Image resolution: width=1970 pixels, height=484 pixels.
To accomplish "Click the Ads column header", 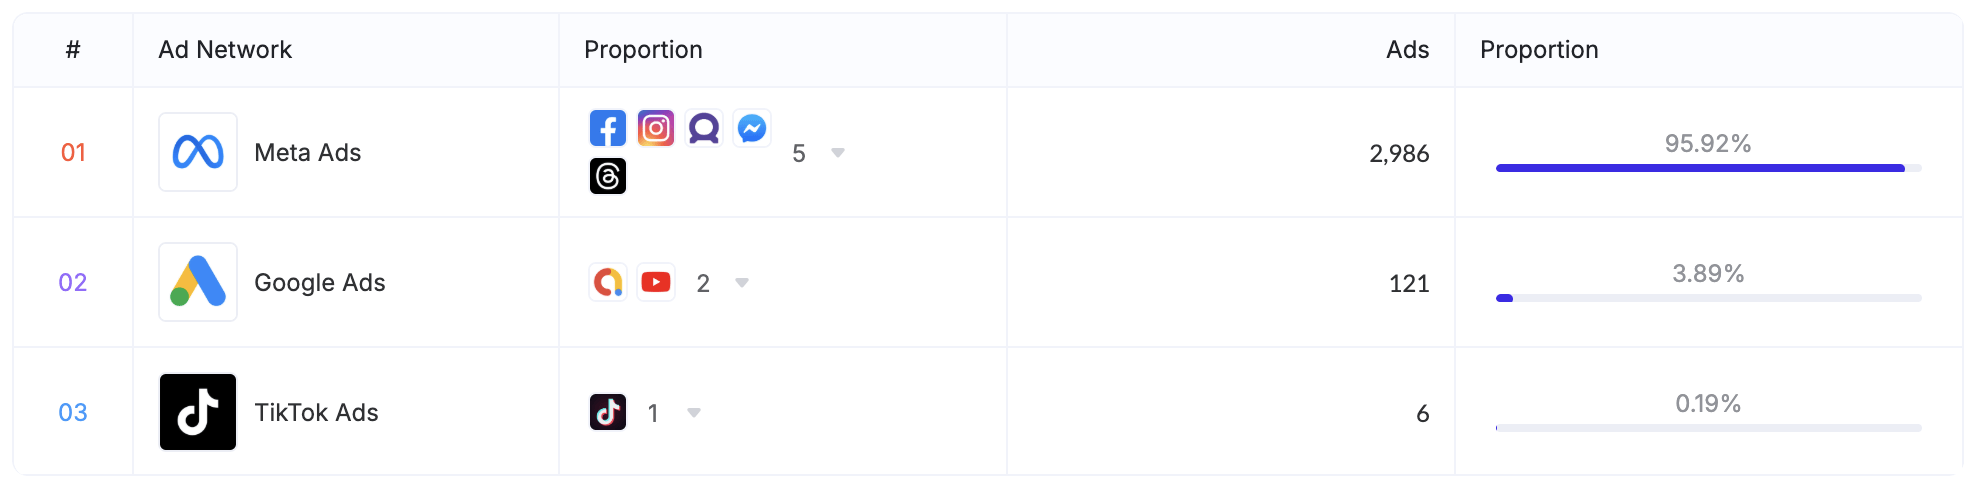I will [1407, 50].
